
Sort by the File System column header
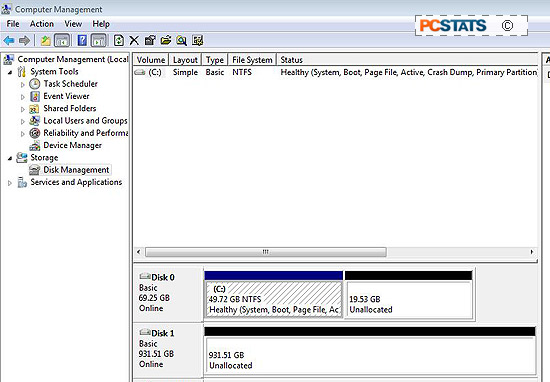(252, 60)
